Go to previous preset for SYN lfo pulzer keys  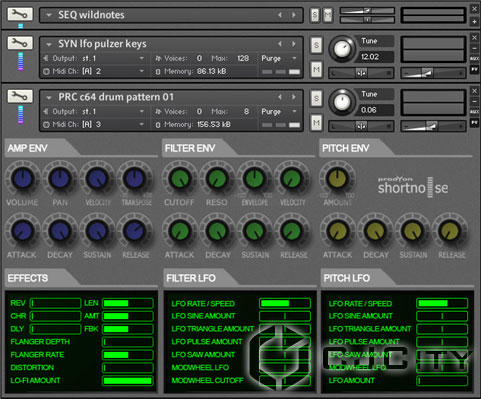click(x=280, y=44)
